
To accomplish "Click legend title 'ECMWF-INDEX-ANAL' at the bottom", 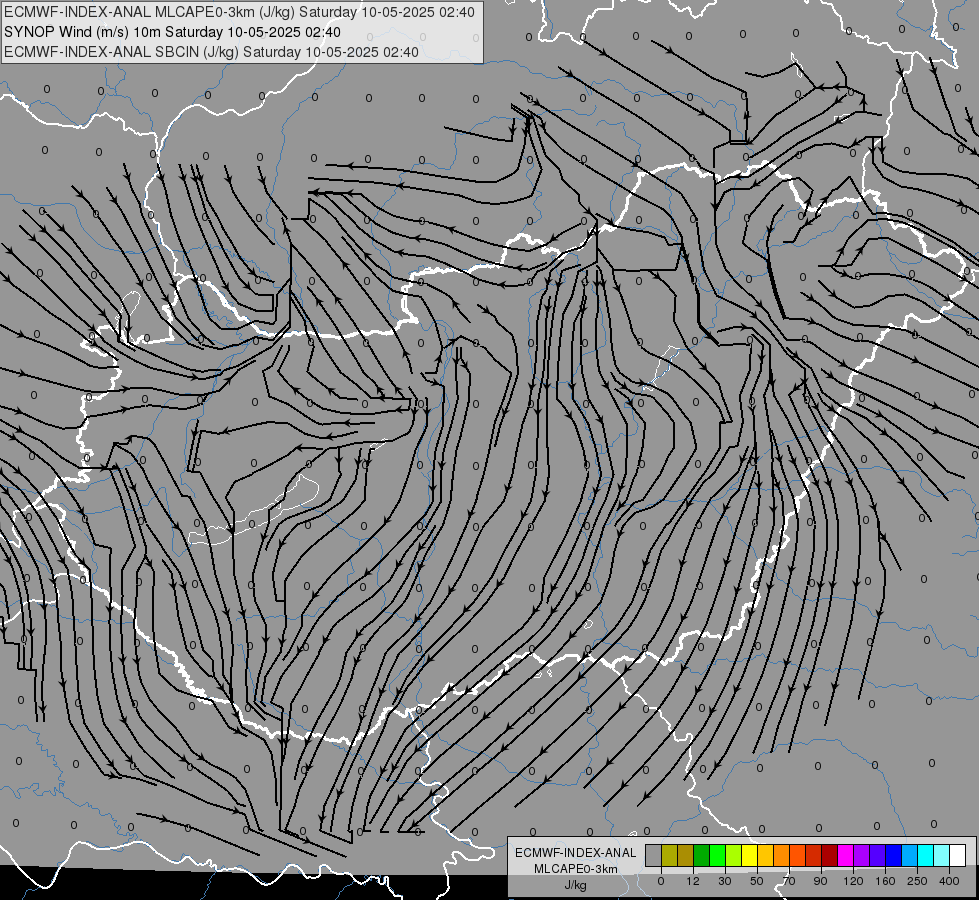I will (x=576, y=853).
